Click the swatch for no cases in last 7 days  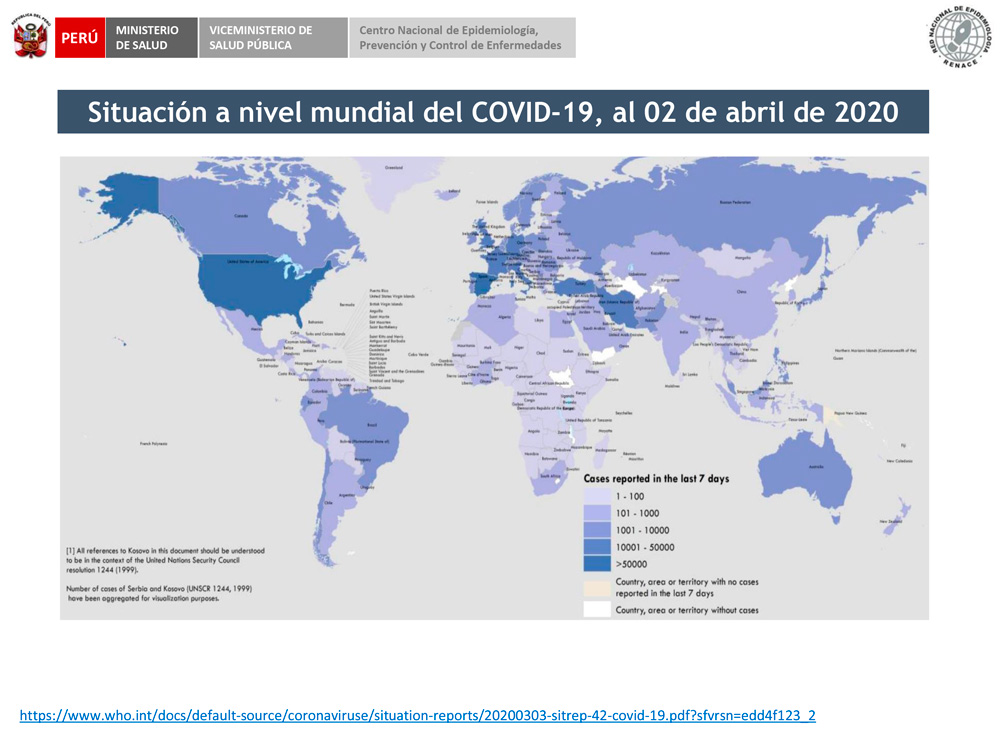pyautogui.click(x=596, y=587)
